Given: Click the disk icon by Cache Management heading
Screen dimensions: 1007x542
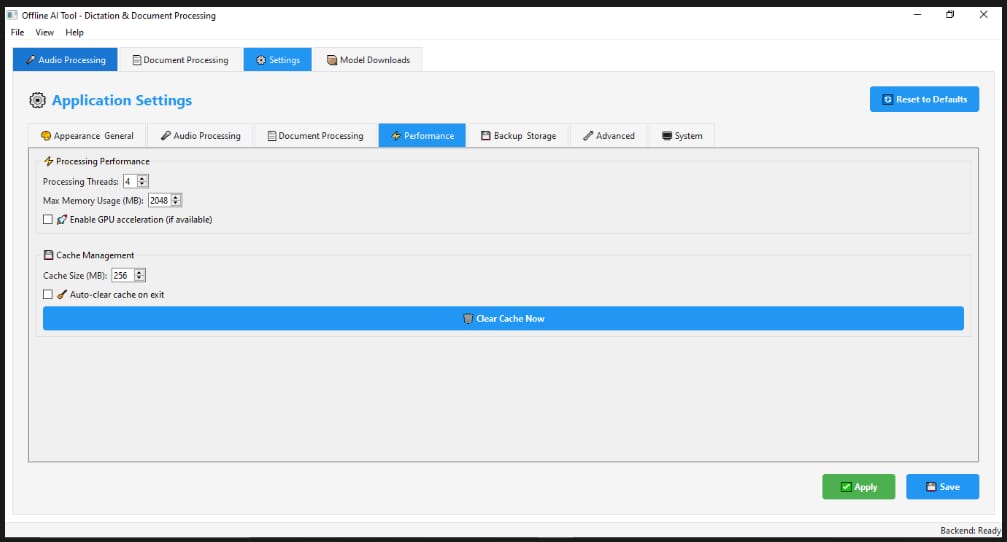Looking at the screenshot, I should tap(48, 255).
